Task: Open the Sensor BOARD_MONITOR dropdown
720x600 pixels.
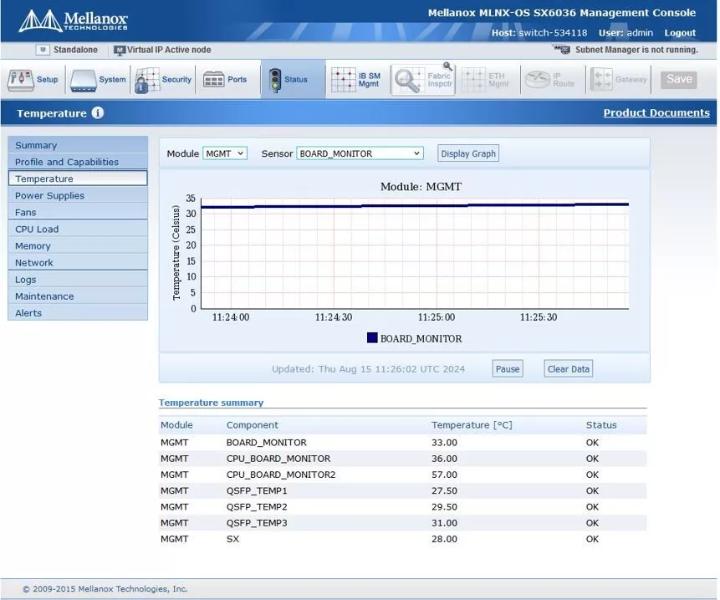Action: coord(360,153)
